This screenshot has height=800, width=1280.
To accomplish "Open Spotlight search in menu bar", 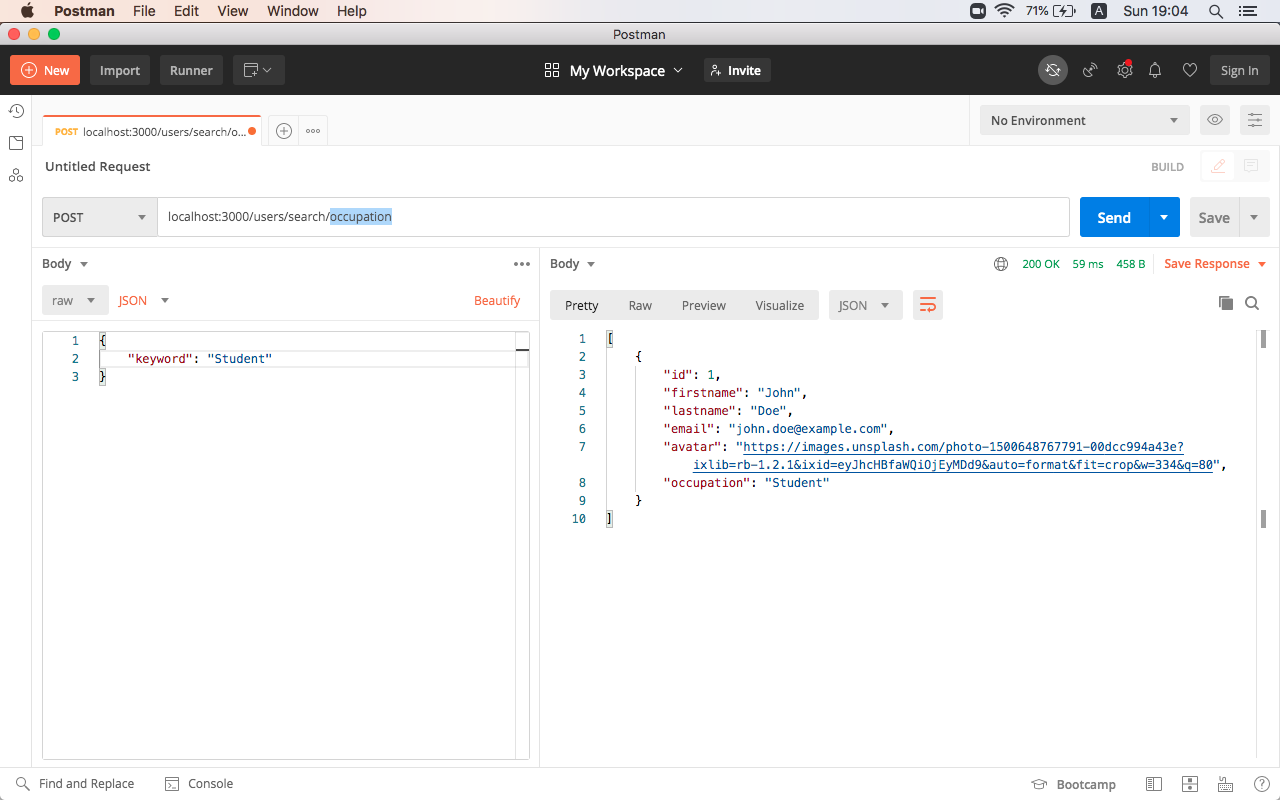I will [1216, 11].
